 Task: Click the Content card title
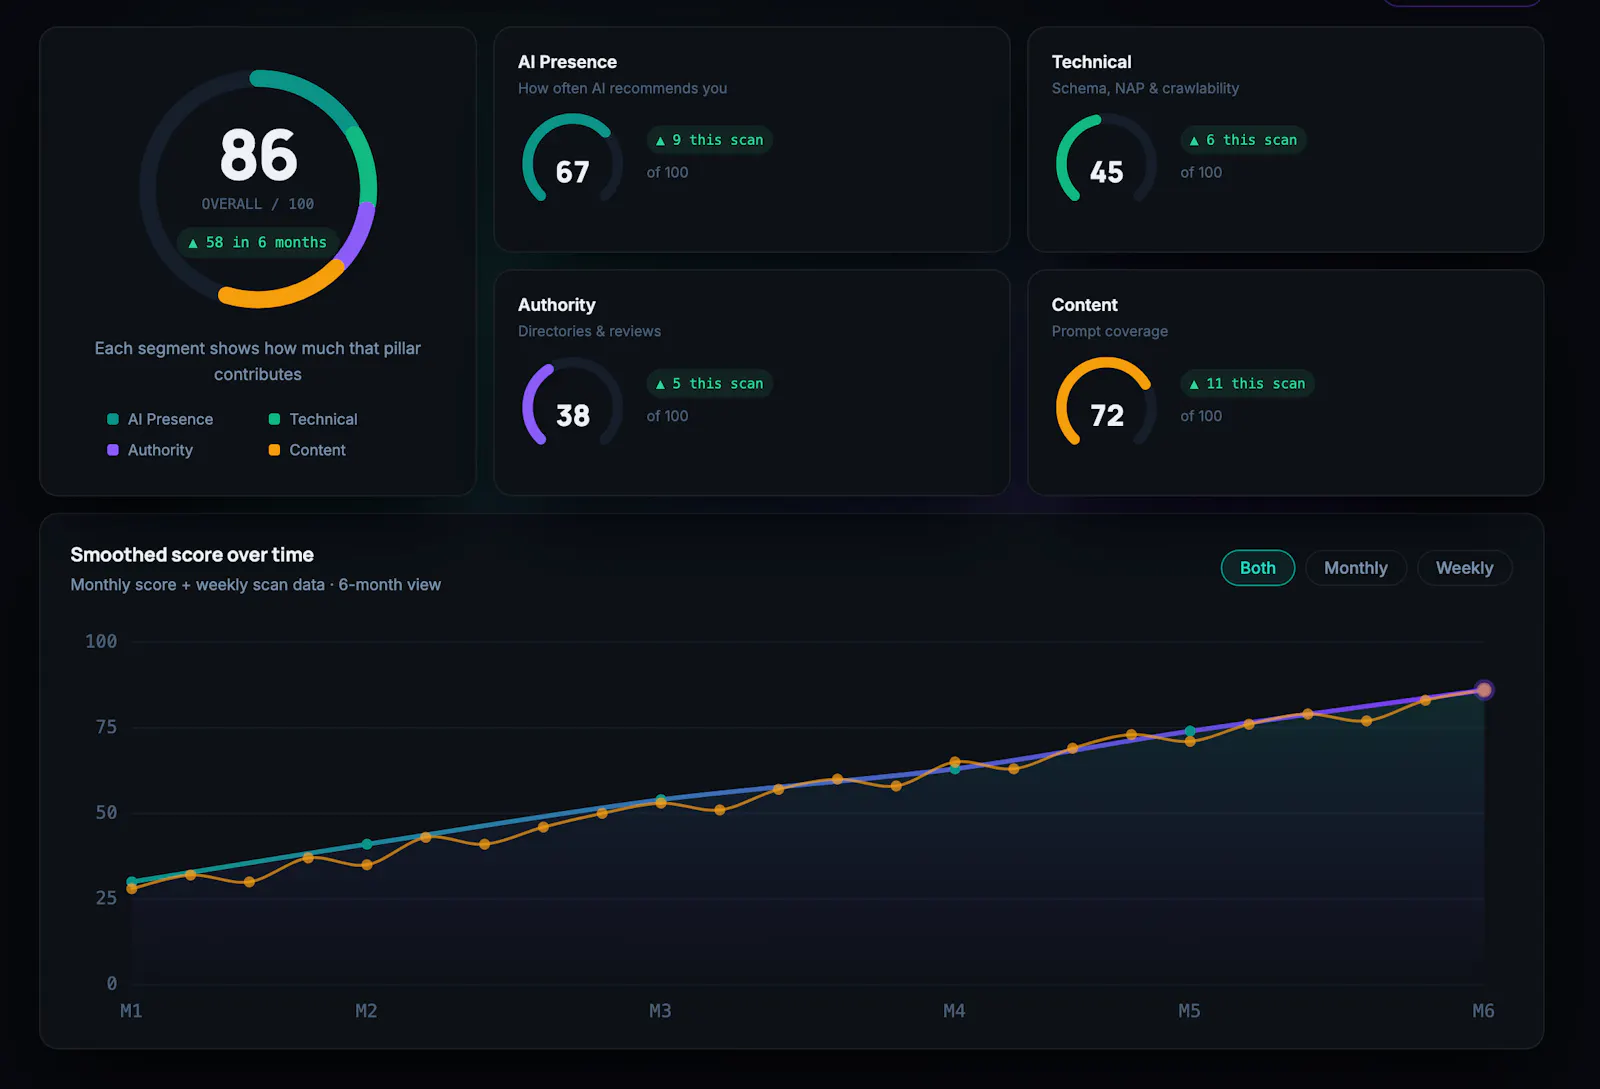1084,305
